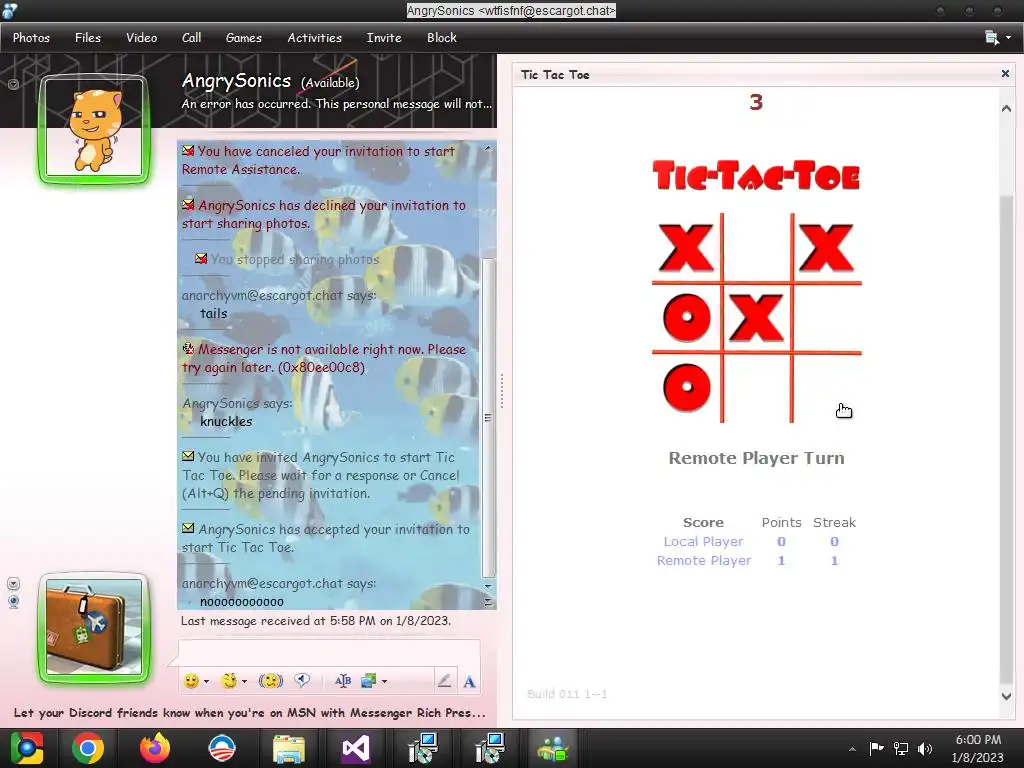Select the bottom-middle tic tac toe cell

pos(757,388)
